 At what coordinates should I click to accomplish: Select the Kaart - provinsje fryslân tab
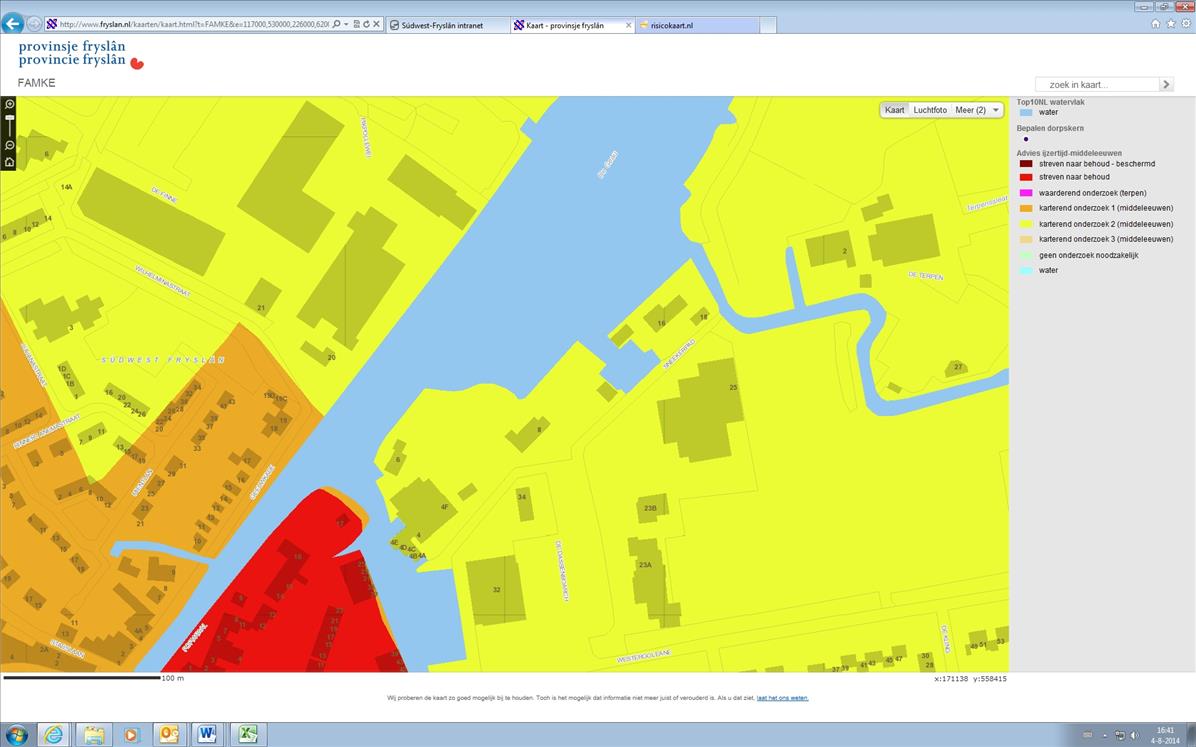pos(573,25)
